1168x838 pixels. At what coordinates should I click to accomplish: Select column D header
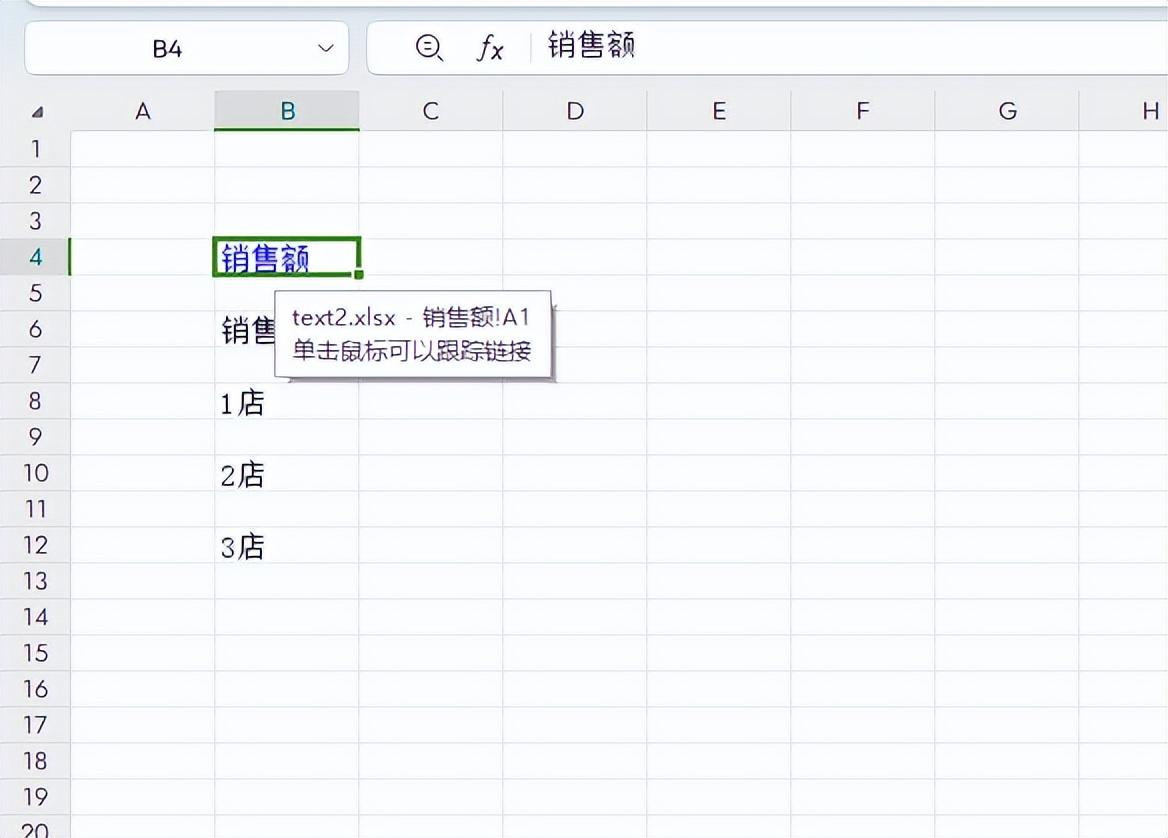click(575, 111)
